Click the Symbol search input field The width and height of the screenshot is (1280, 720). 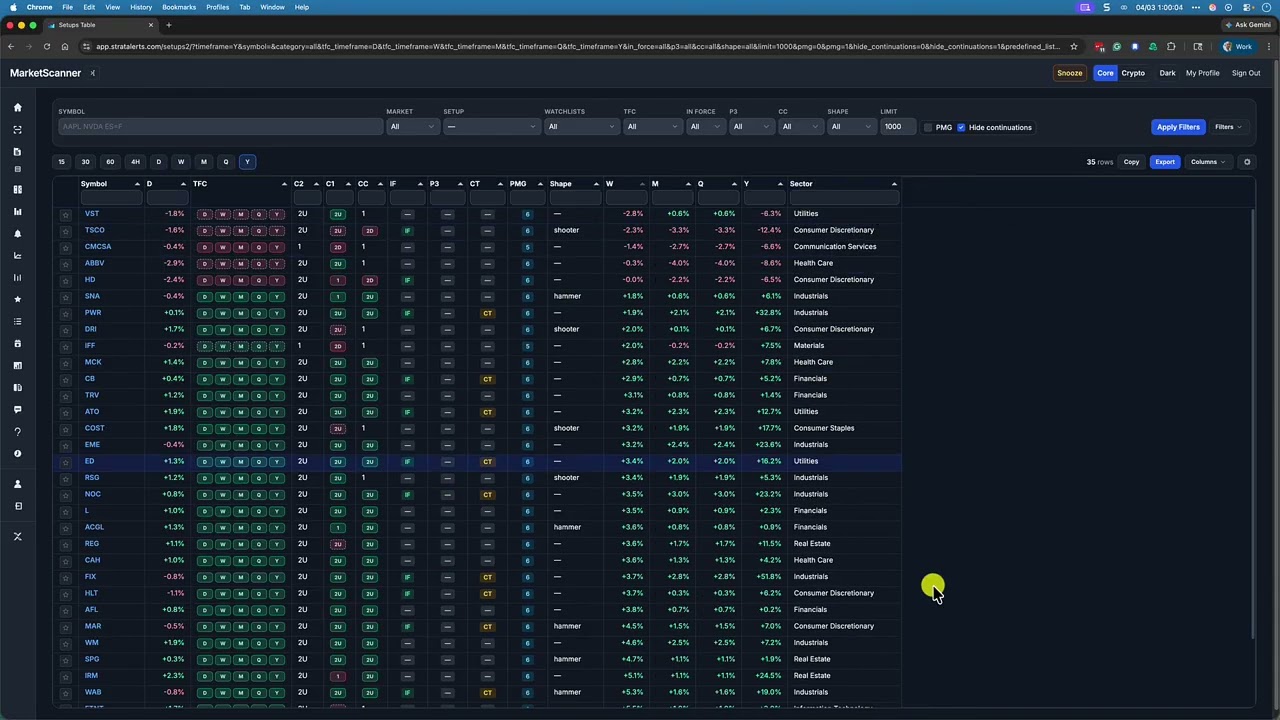click(220, 127)
